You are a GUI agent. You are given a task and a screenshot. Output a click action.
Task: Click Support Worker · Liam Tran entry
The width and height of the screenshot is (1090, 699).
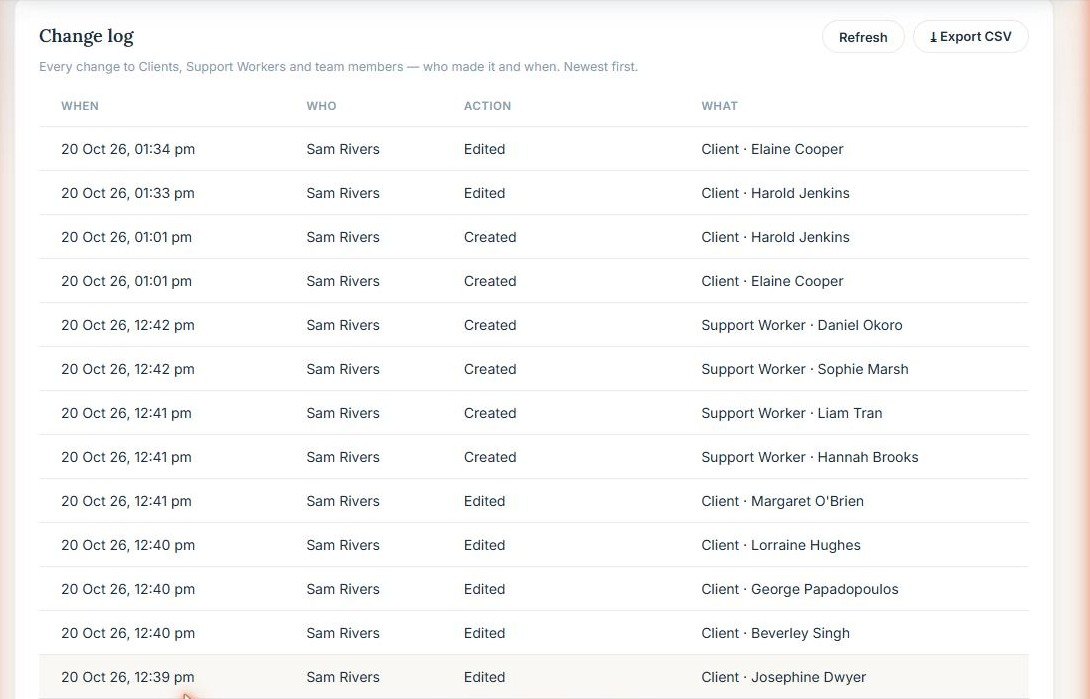pos(792,413)
